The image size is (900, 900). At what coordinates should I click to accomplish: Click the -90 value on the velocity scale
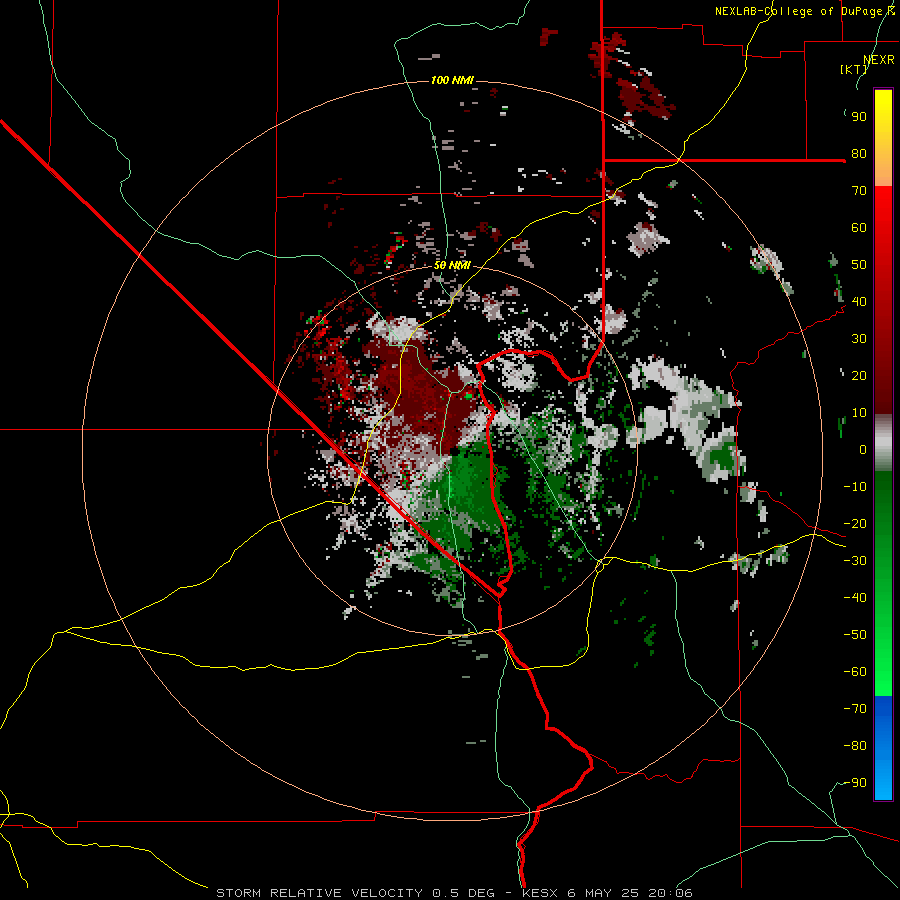(855, 783)
